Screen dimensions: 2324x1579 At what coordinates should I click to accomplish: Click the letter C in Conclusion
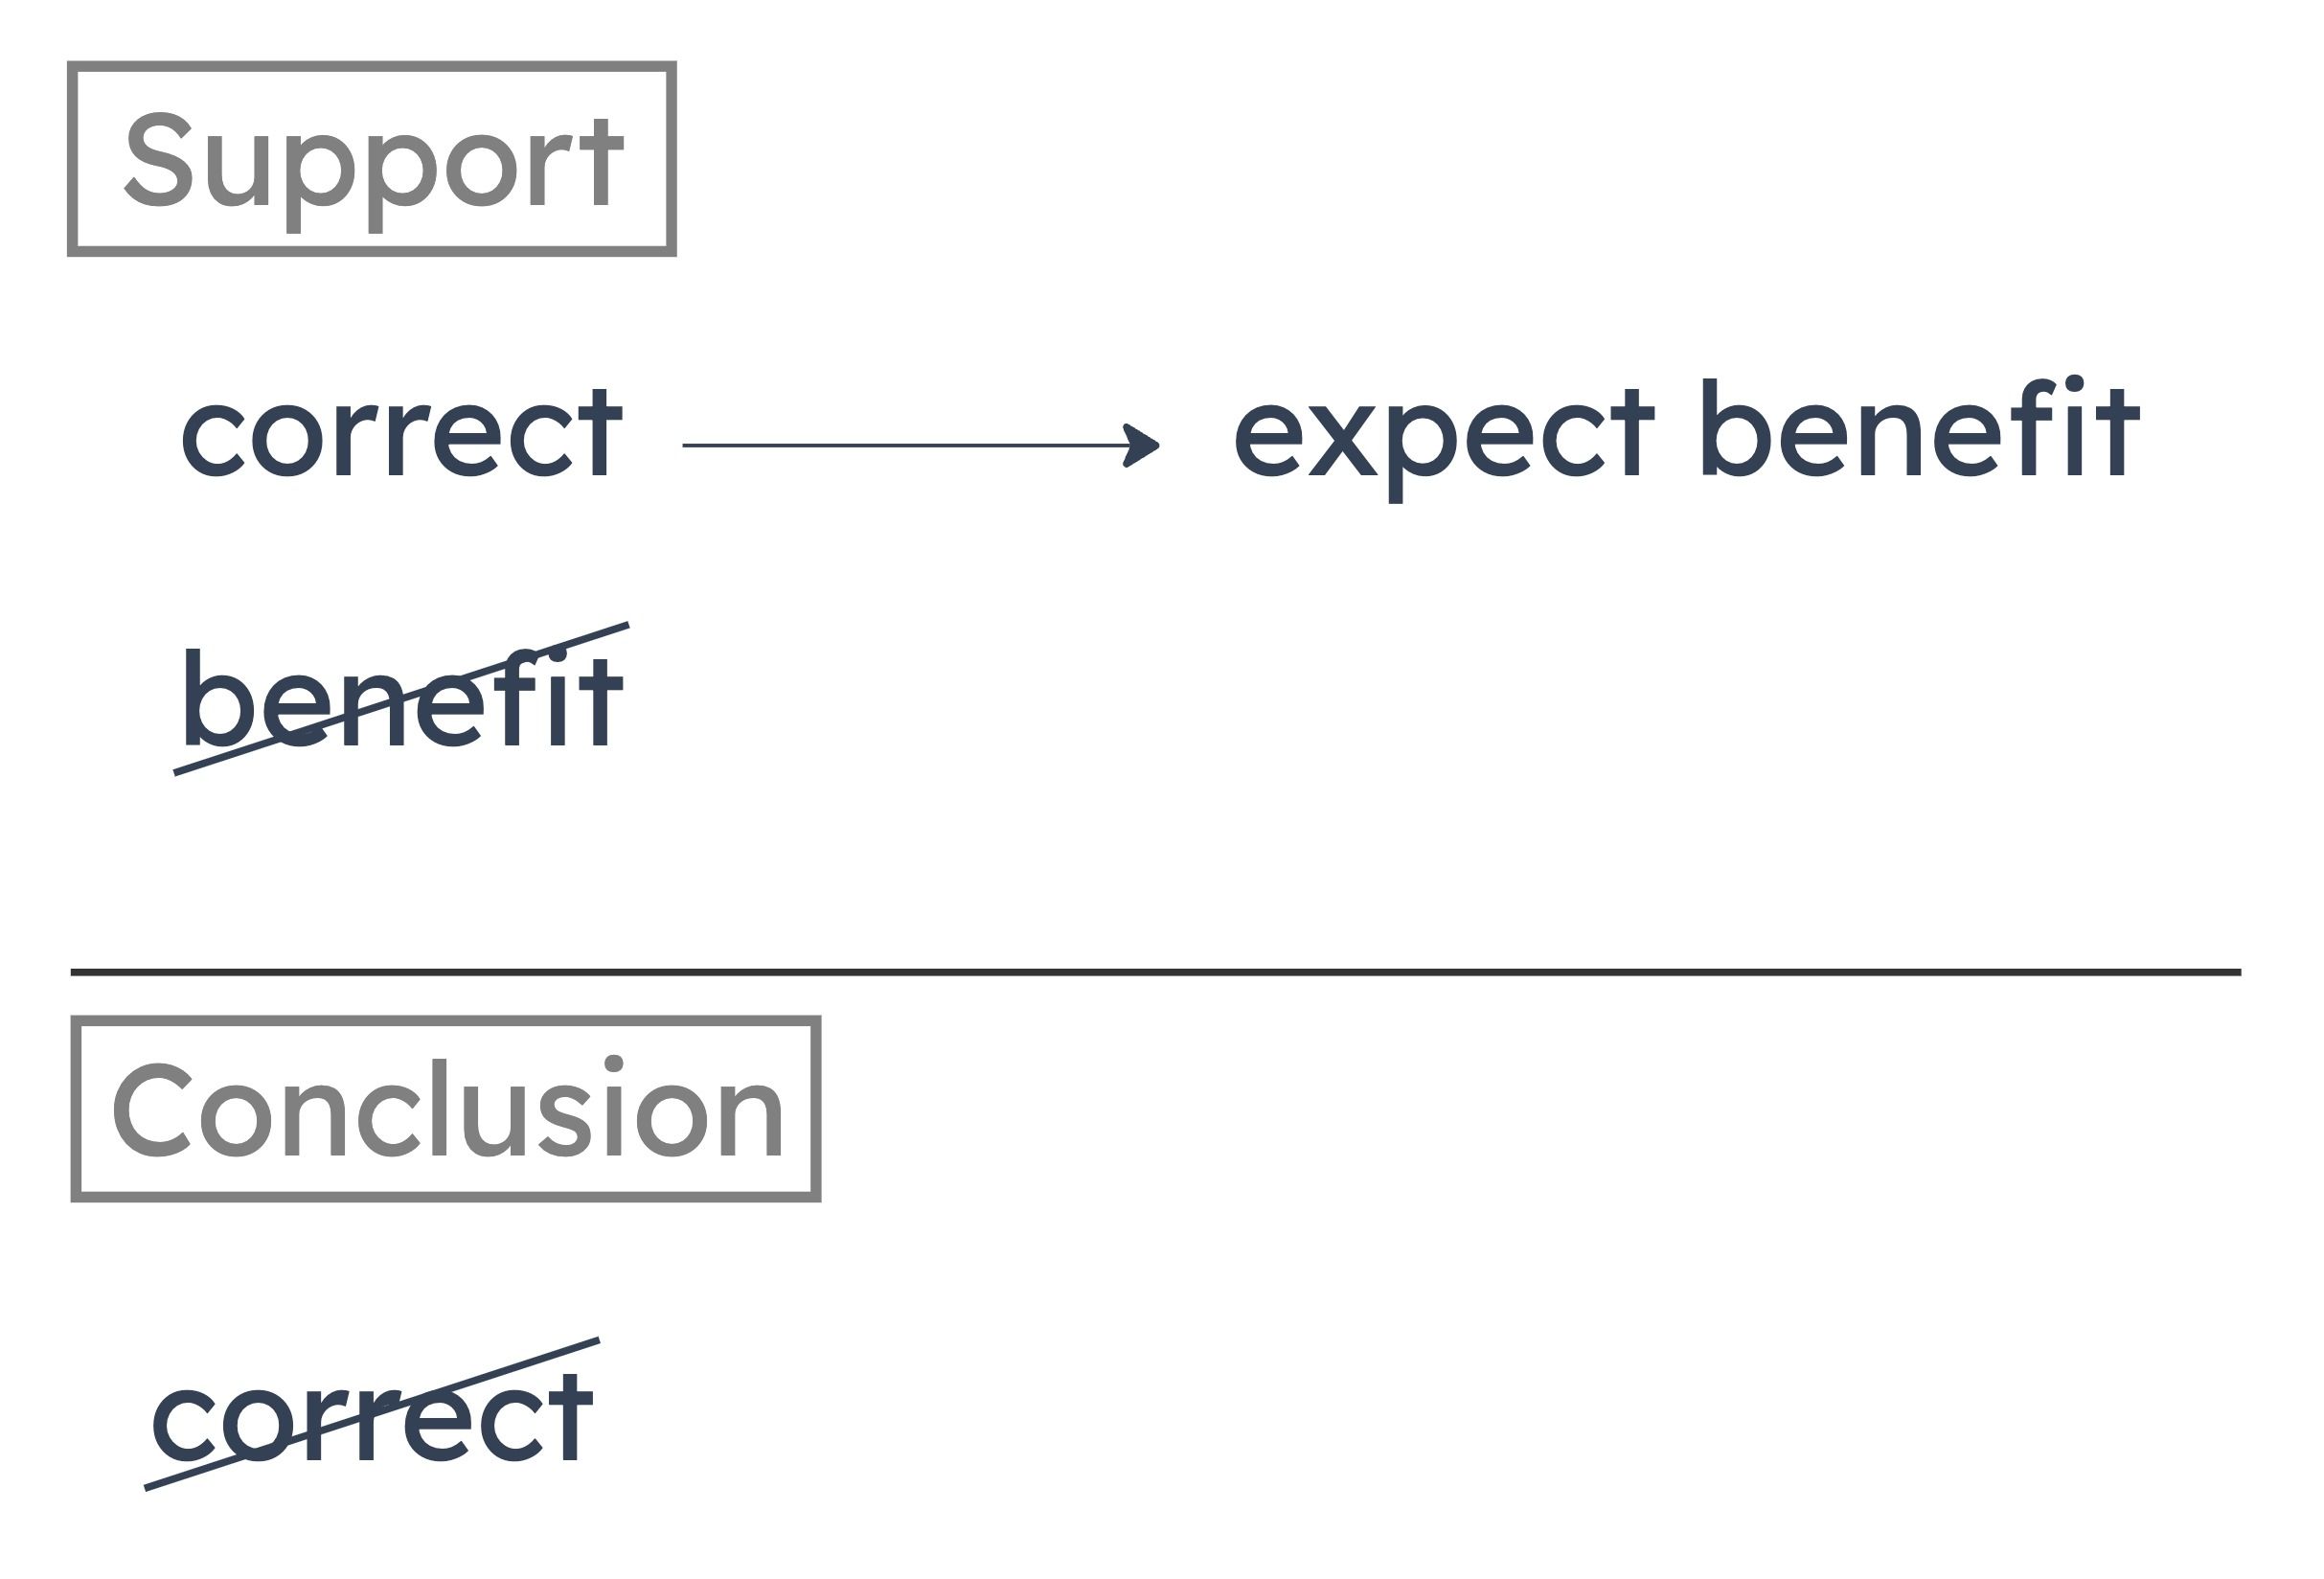click(152, 1109)
